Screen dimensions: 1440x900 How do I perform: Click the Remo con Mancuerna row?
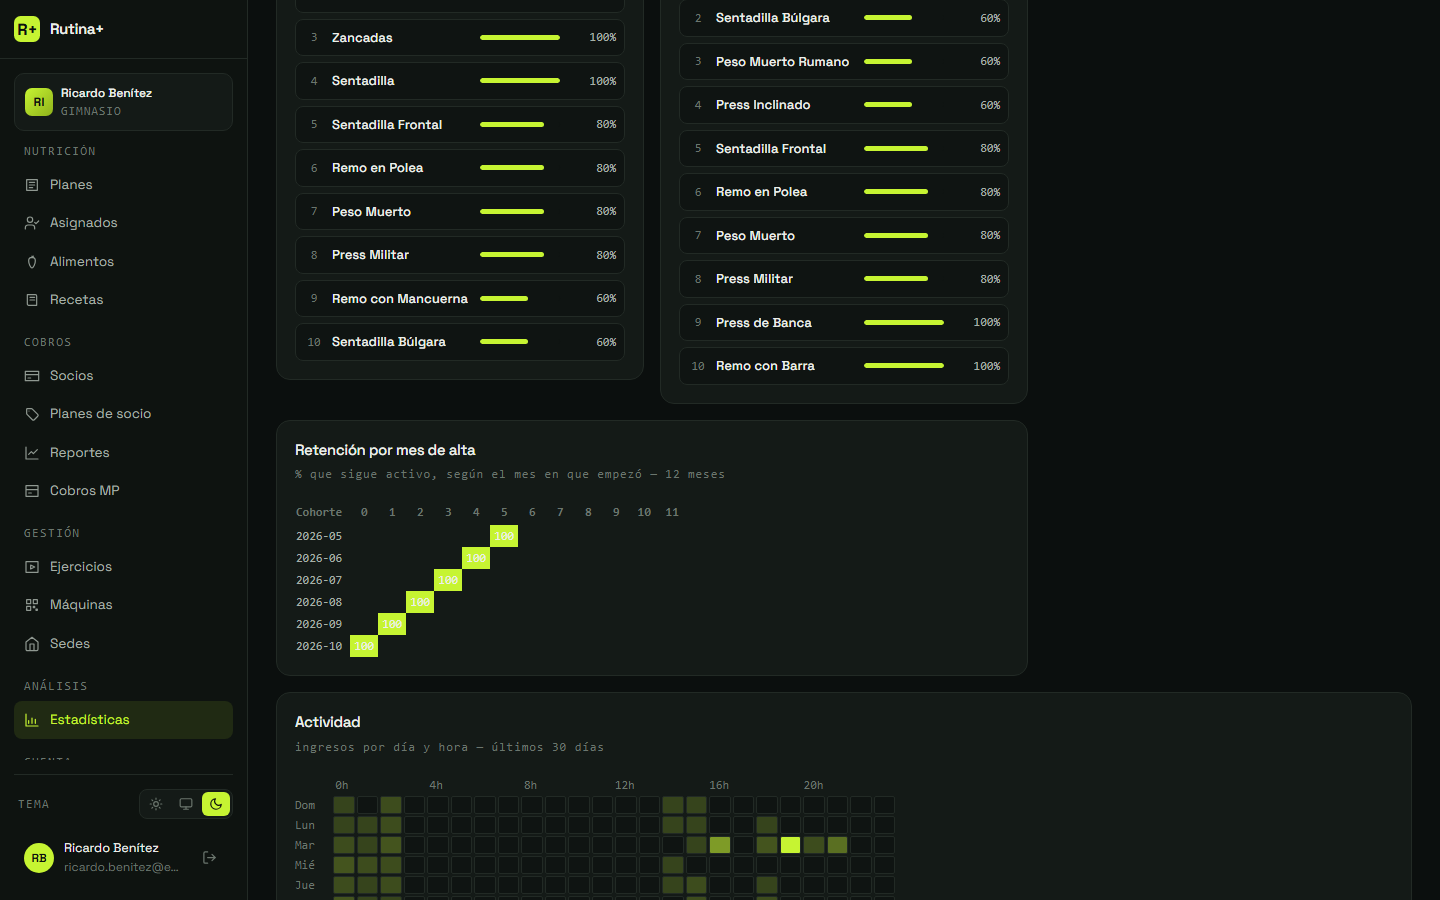click(460, 299)
